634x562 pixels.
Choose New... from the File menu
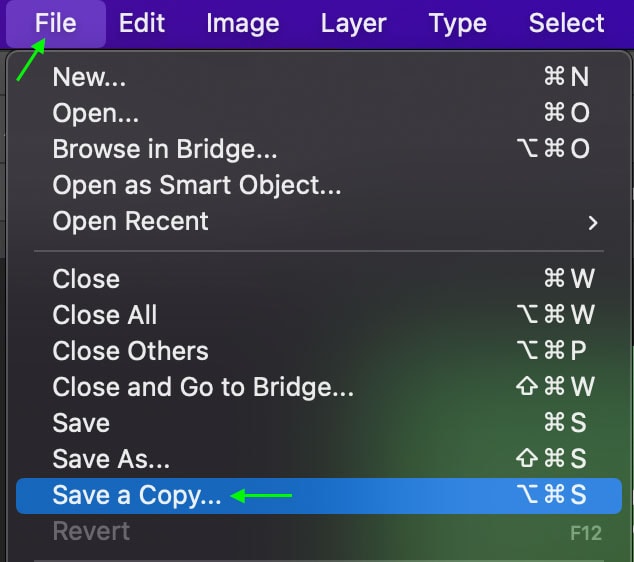click(x=319, y=76)
